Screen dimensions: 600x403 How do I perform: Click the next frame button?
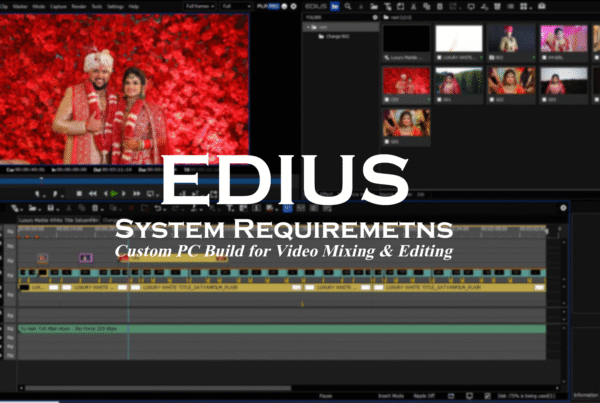coord(124,194)
